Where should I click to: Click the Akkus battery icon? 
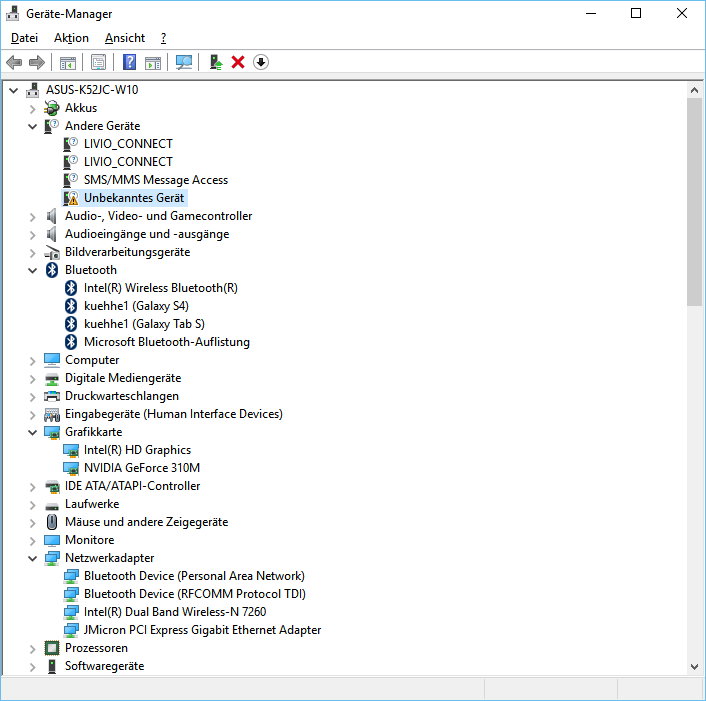52,108
